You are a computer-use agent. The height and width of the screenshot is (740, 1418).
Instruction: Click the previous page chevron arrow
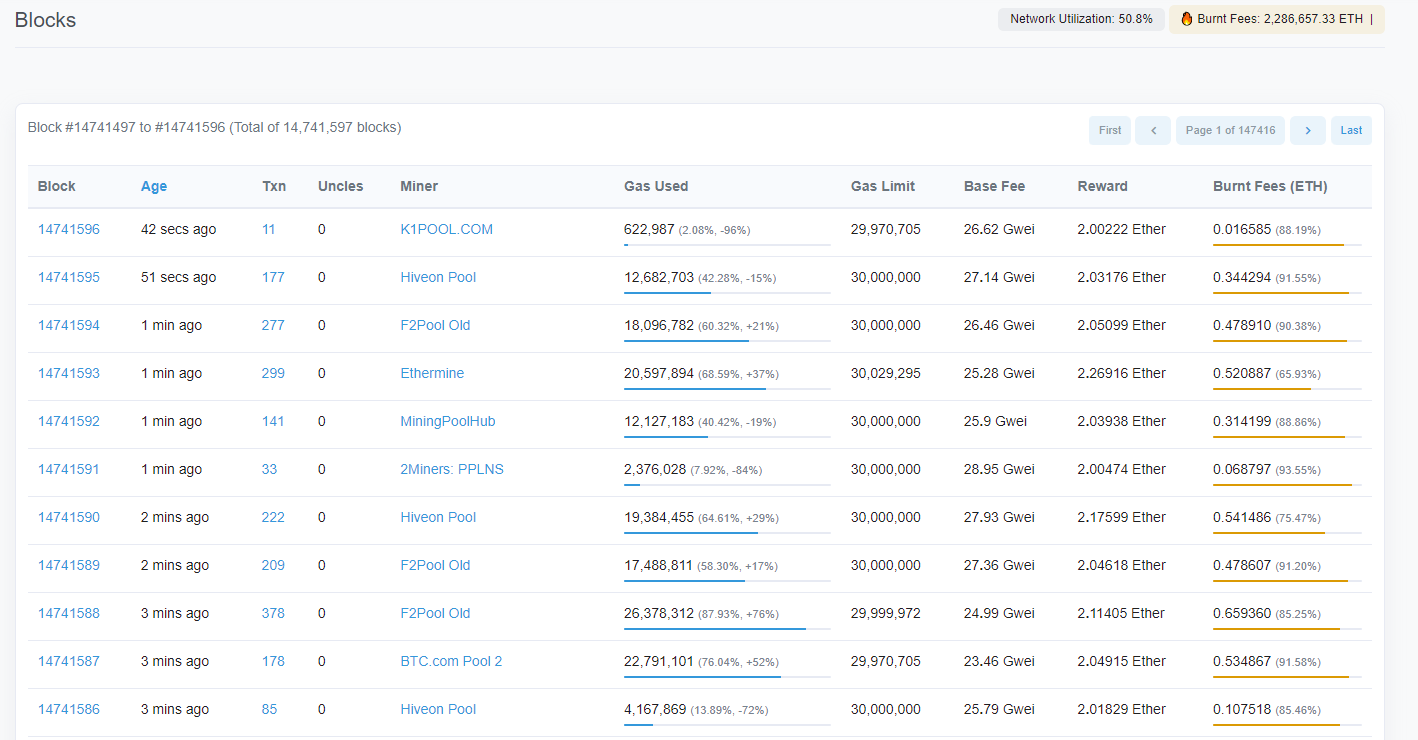(1153, 130)
